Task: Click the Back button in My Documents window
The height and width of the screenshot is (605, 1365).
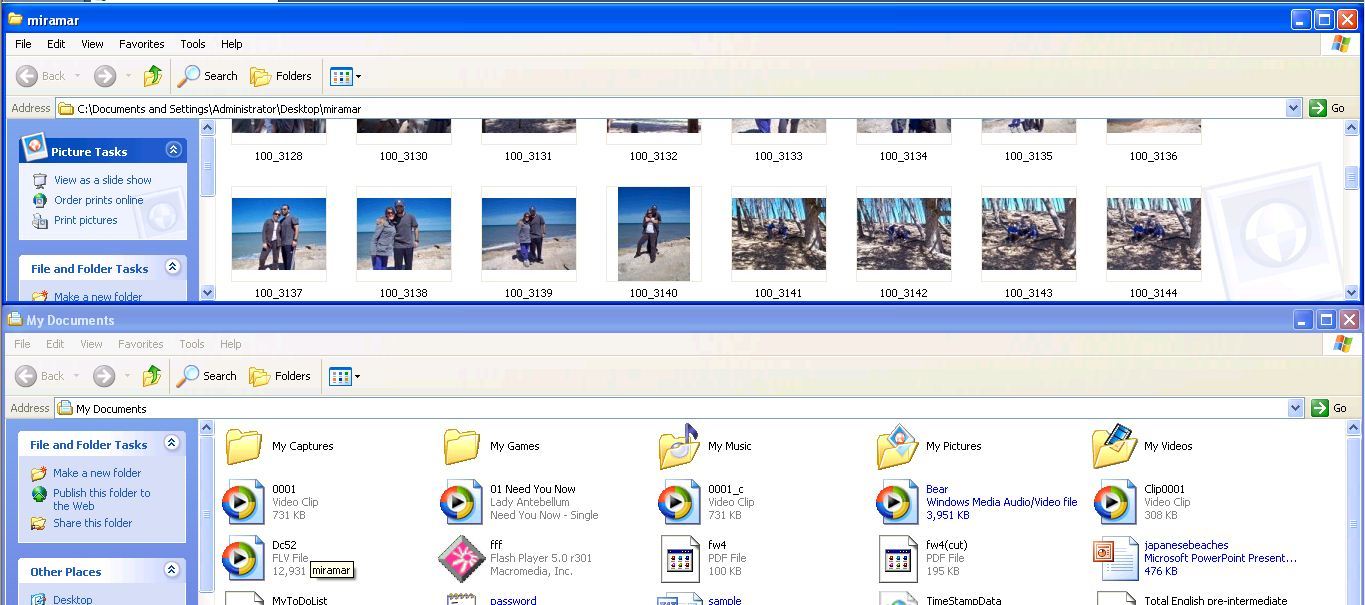Action: click(41, 376)
